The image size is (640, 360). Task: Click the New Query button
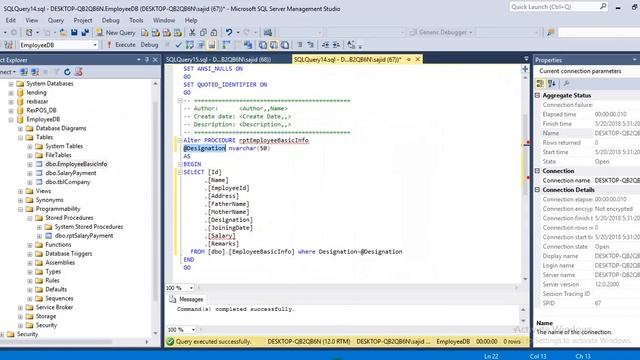[116, 33]
